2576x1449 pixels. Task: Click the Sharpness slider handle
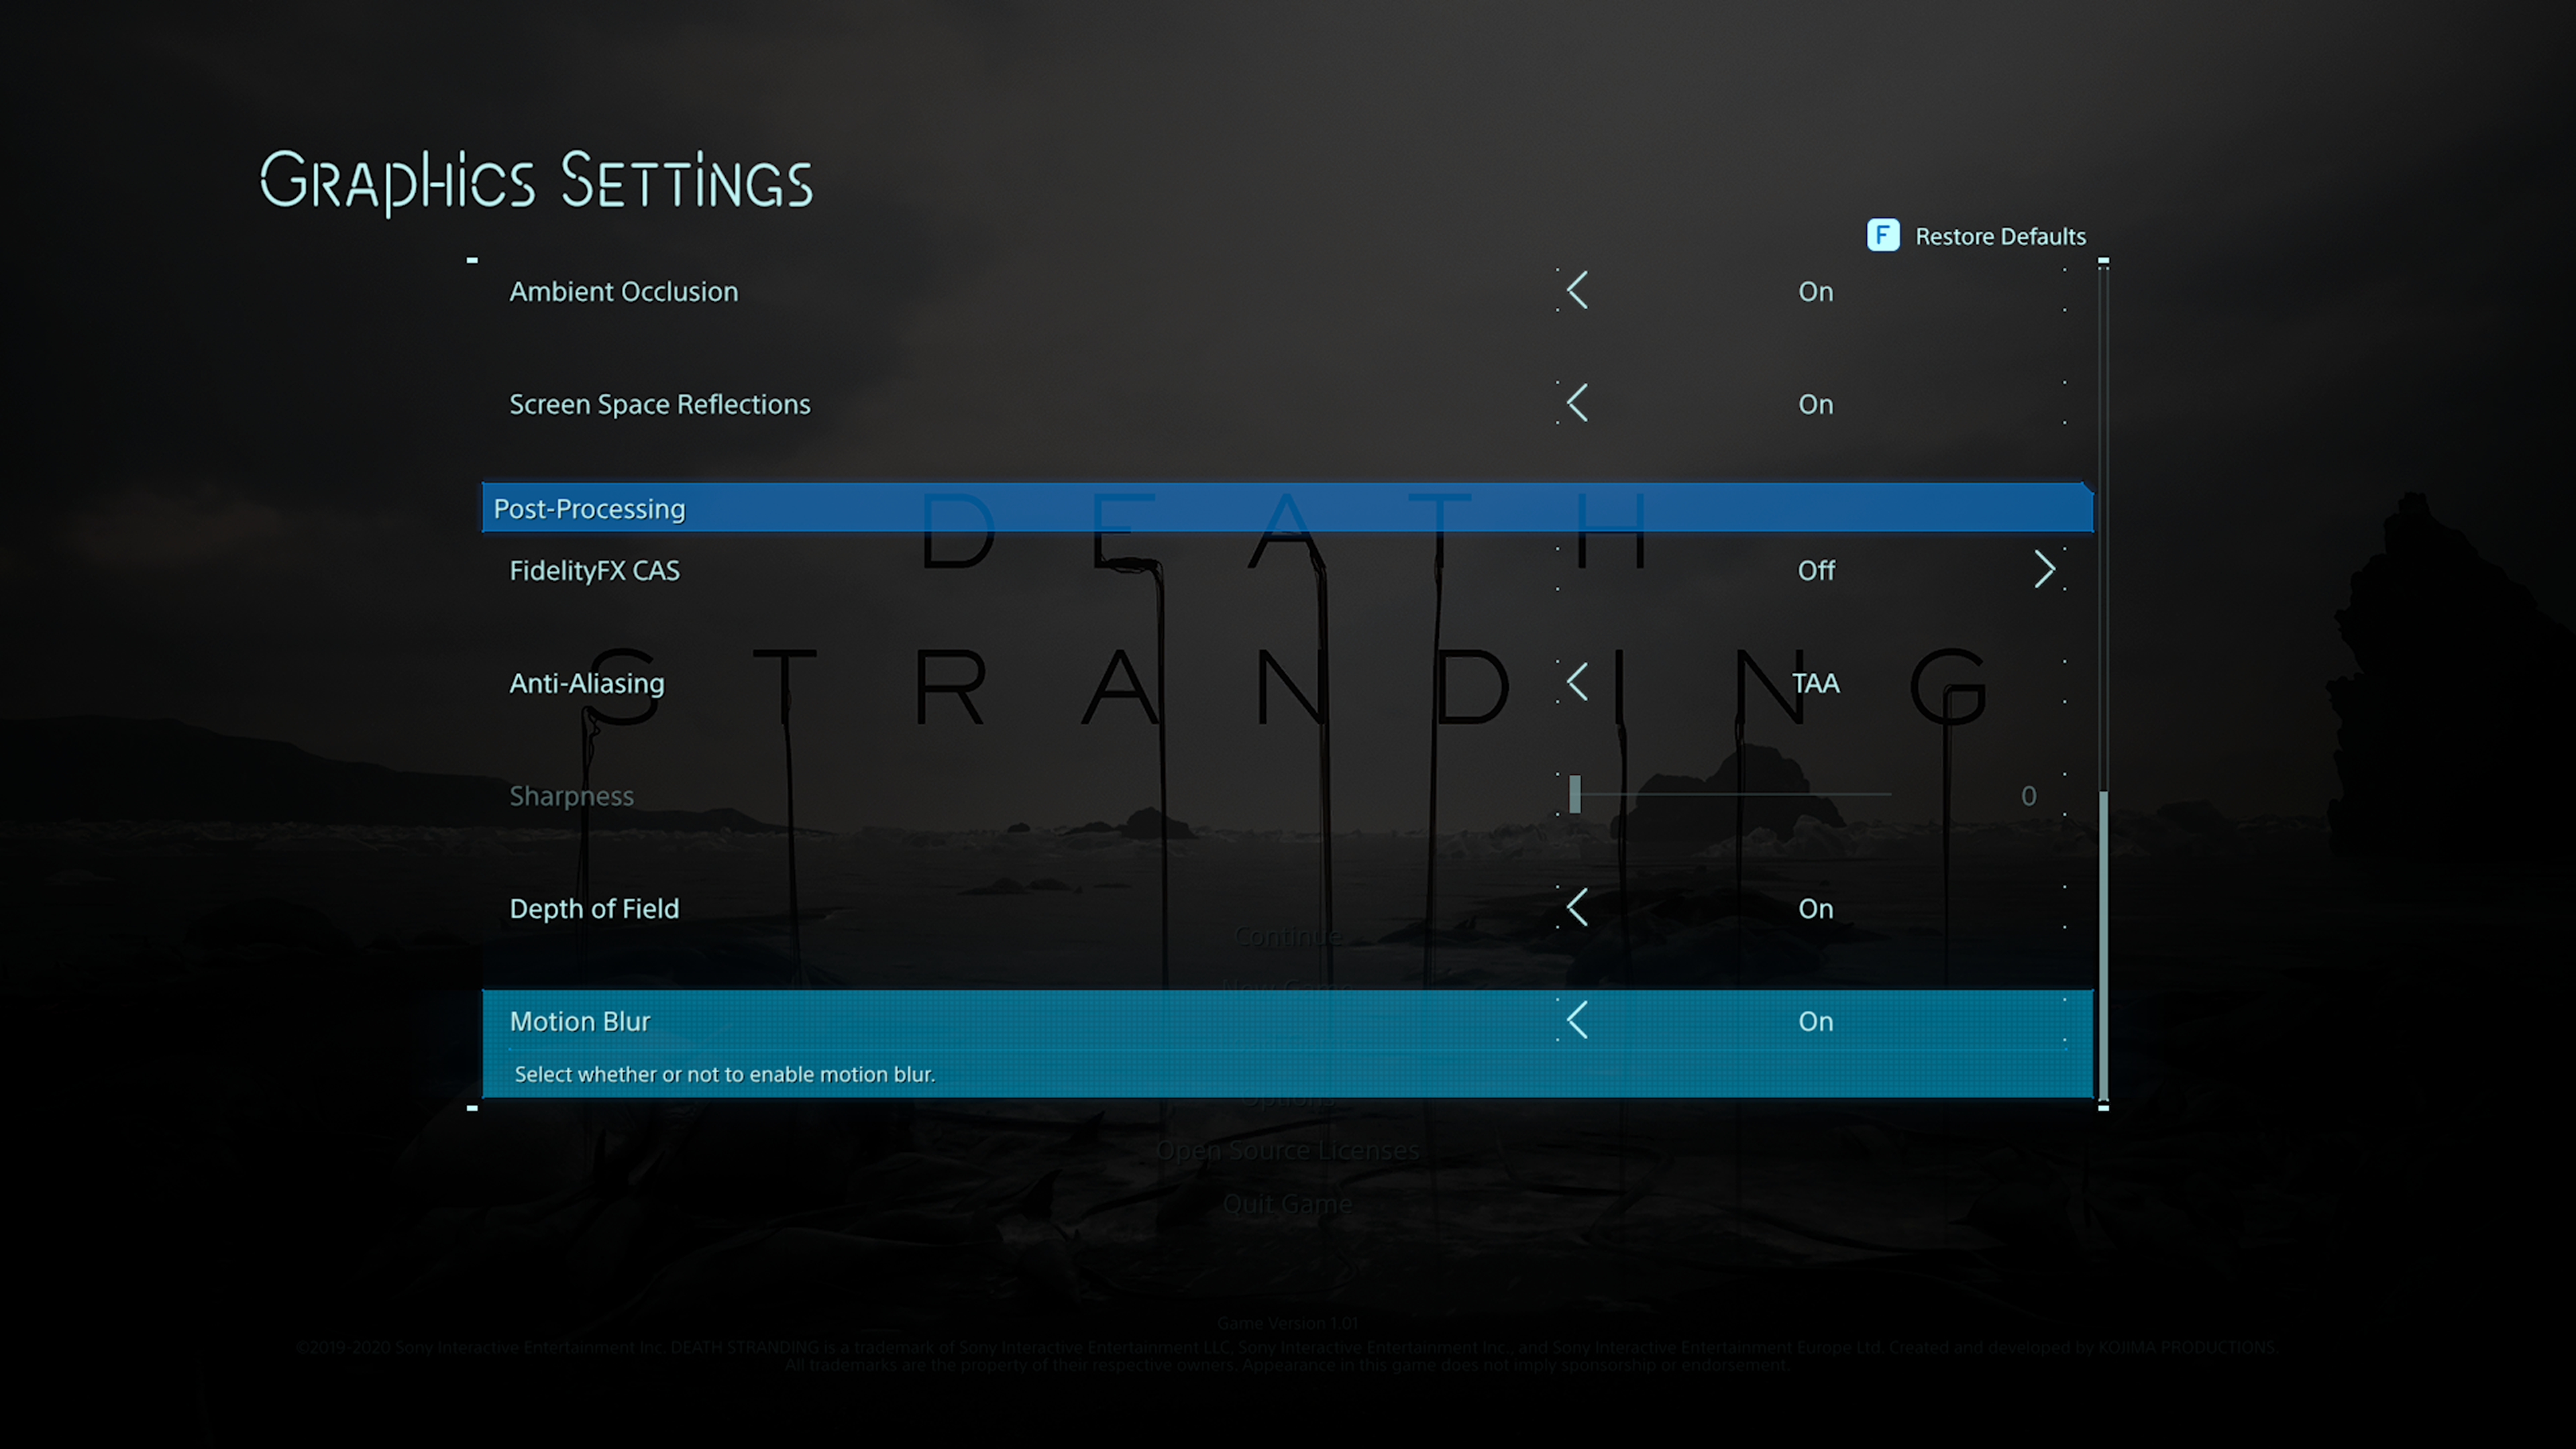(x=1575, y=794)
